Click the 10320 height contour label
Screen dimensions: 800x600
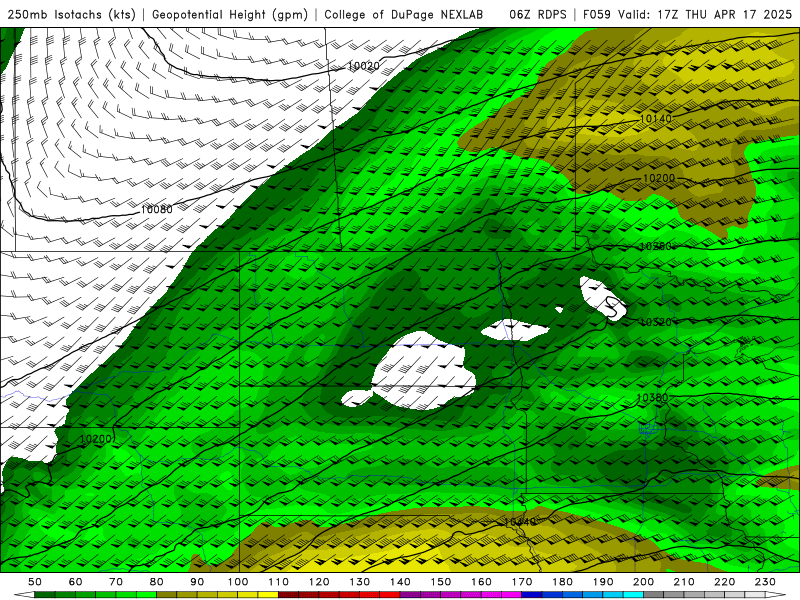(656, 322)
